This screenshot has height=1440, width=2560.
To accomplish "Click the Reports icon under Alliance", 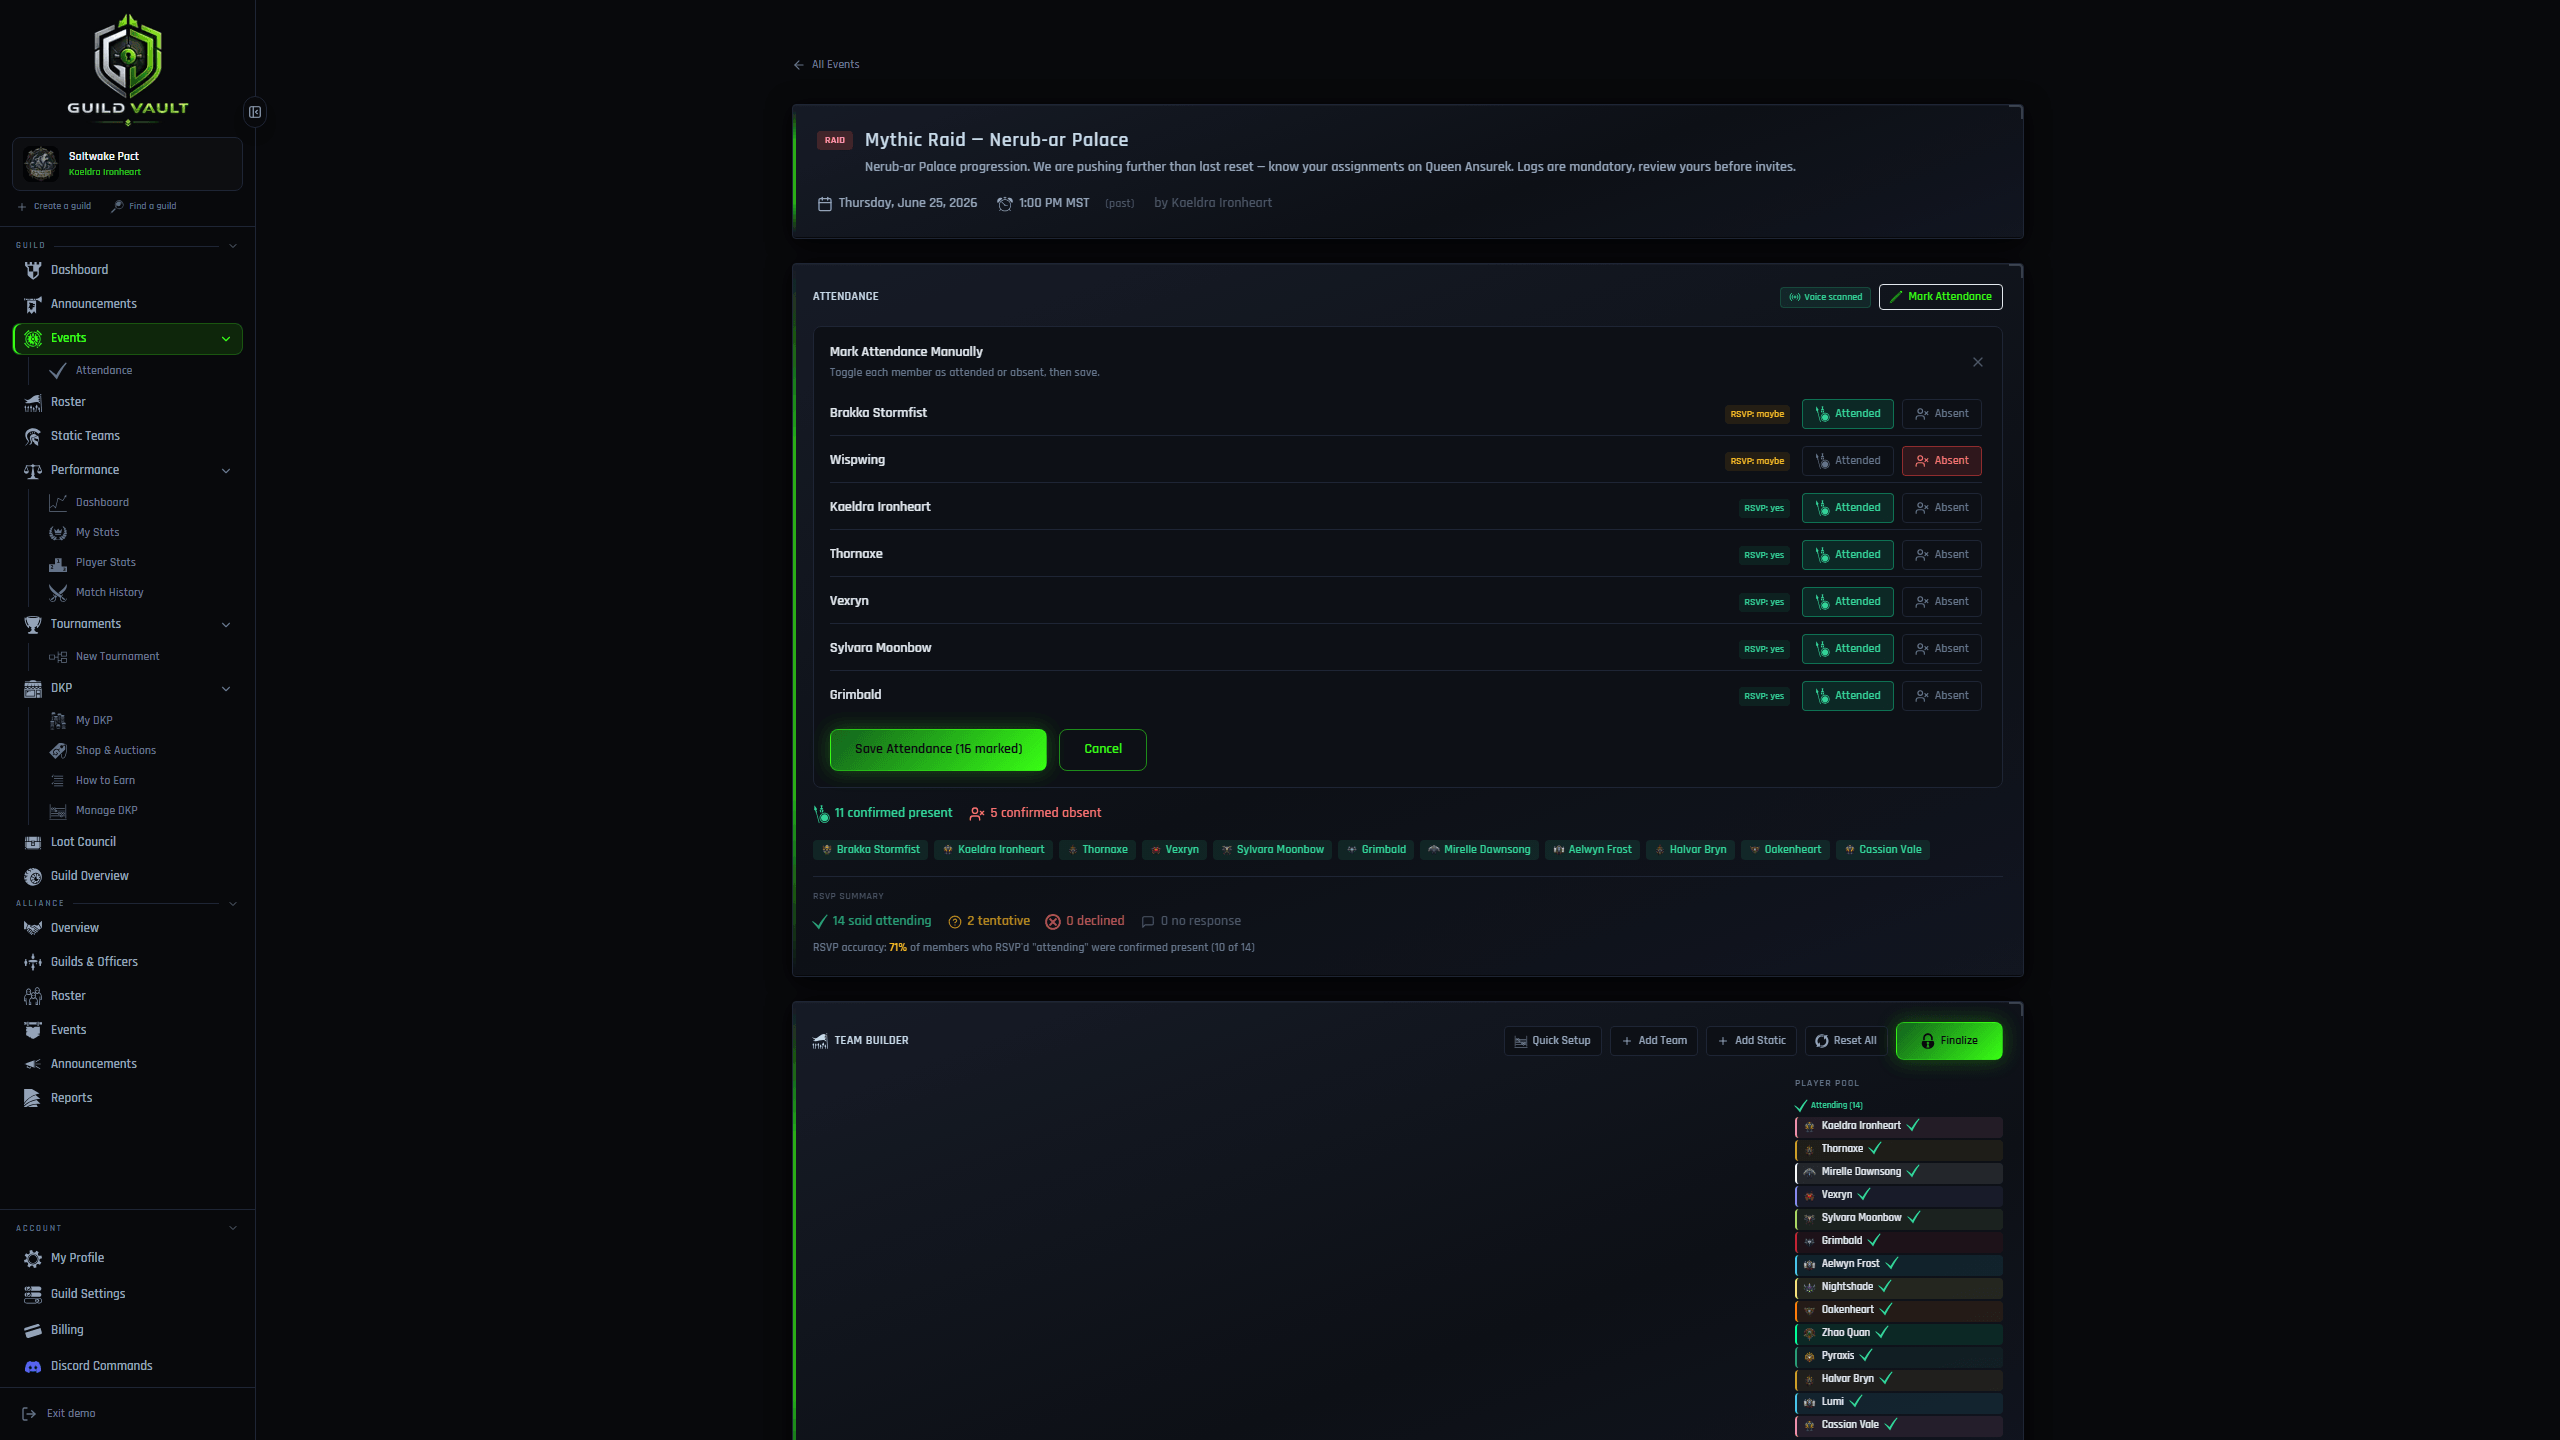I will (x=33, y=1098).
